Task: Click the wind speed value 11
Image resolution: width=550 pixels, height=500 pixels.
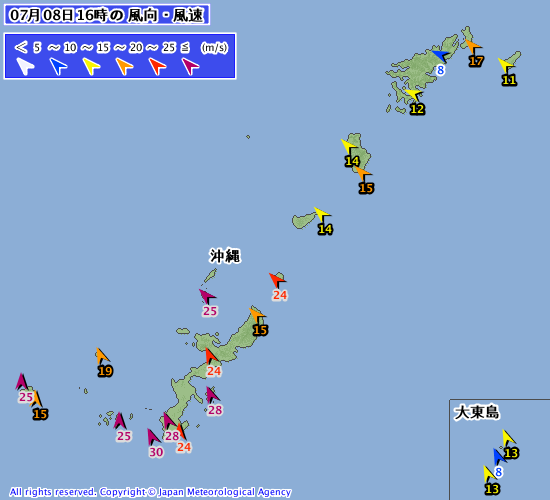Action: [x=509, y=80]
